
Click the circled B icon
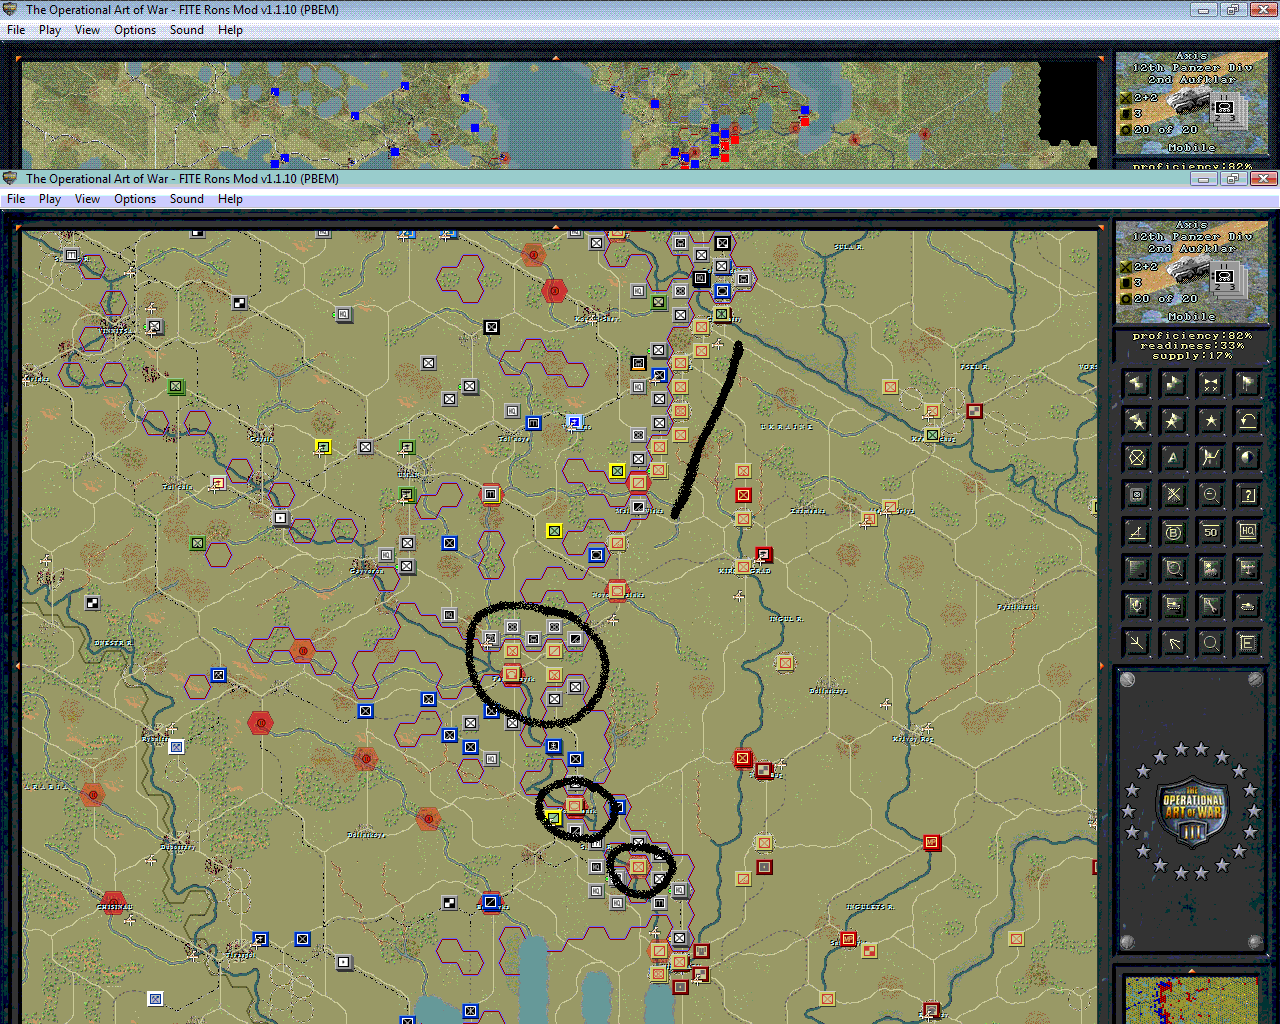1174,532
